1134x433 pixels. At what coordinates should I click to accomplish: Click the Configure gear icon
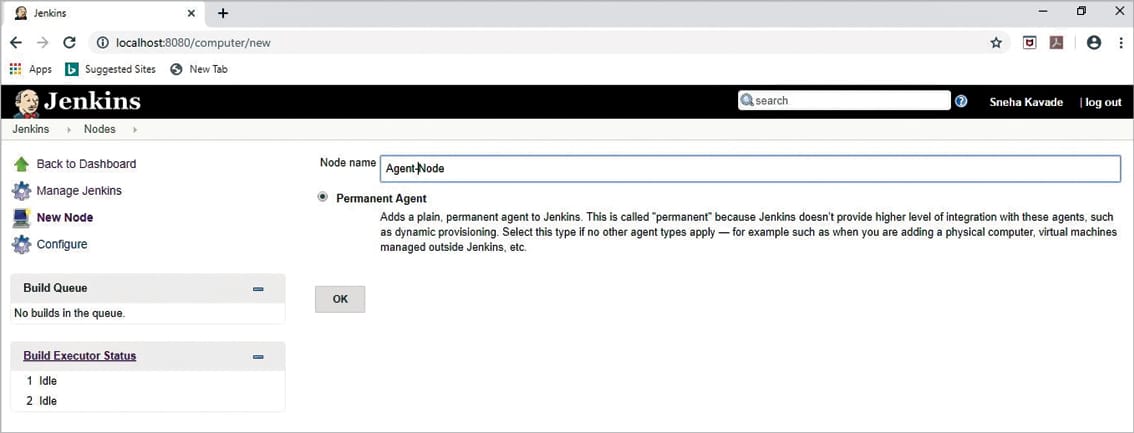pos(22,244)
